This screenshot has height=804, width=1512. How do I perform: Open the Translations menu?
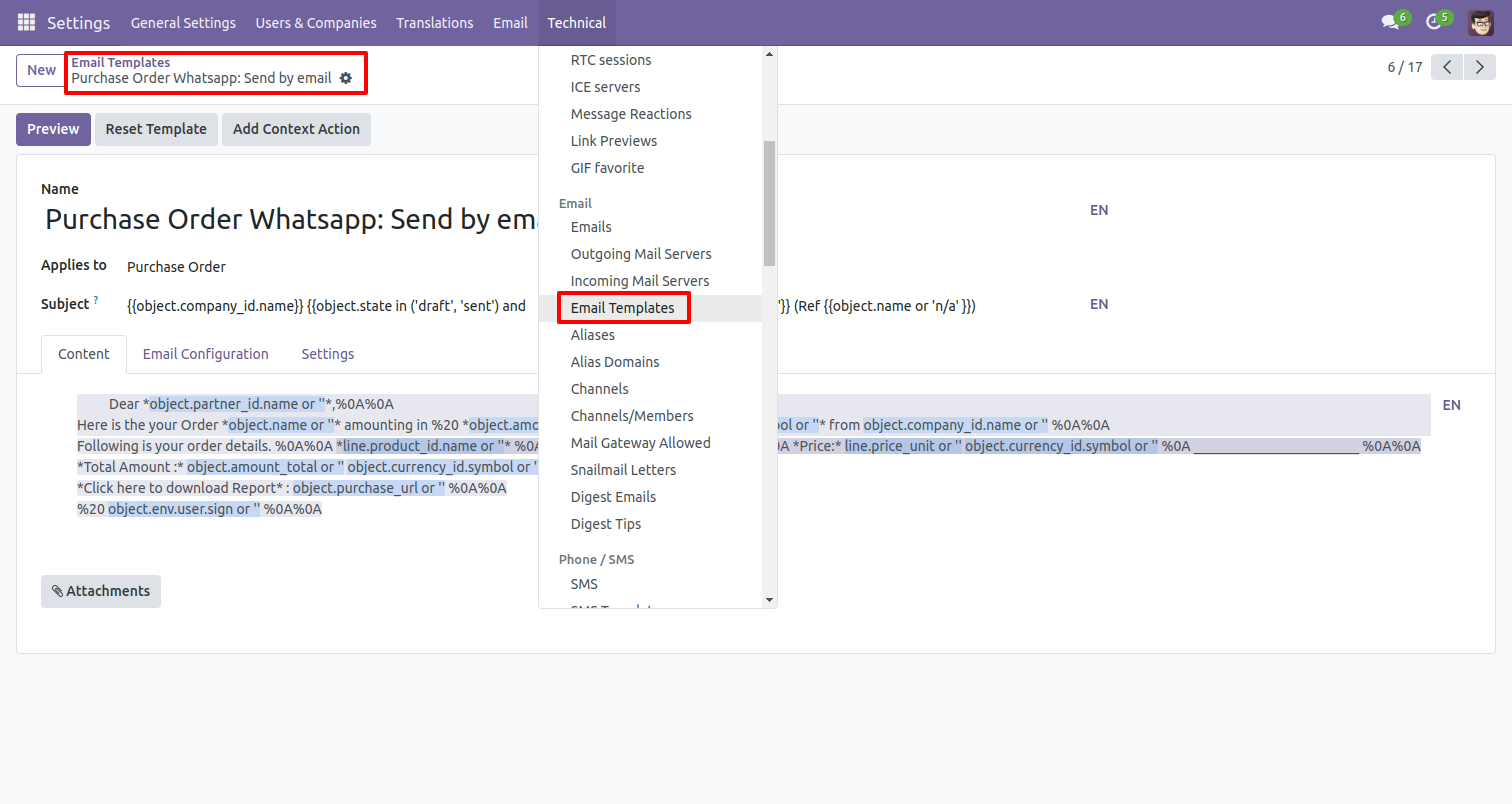click(435, 22)
